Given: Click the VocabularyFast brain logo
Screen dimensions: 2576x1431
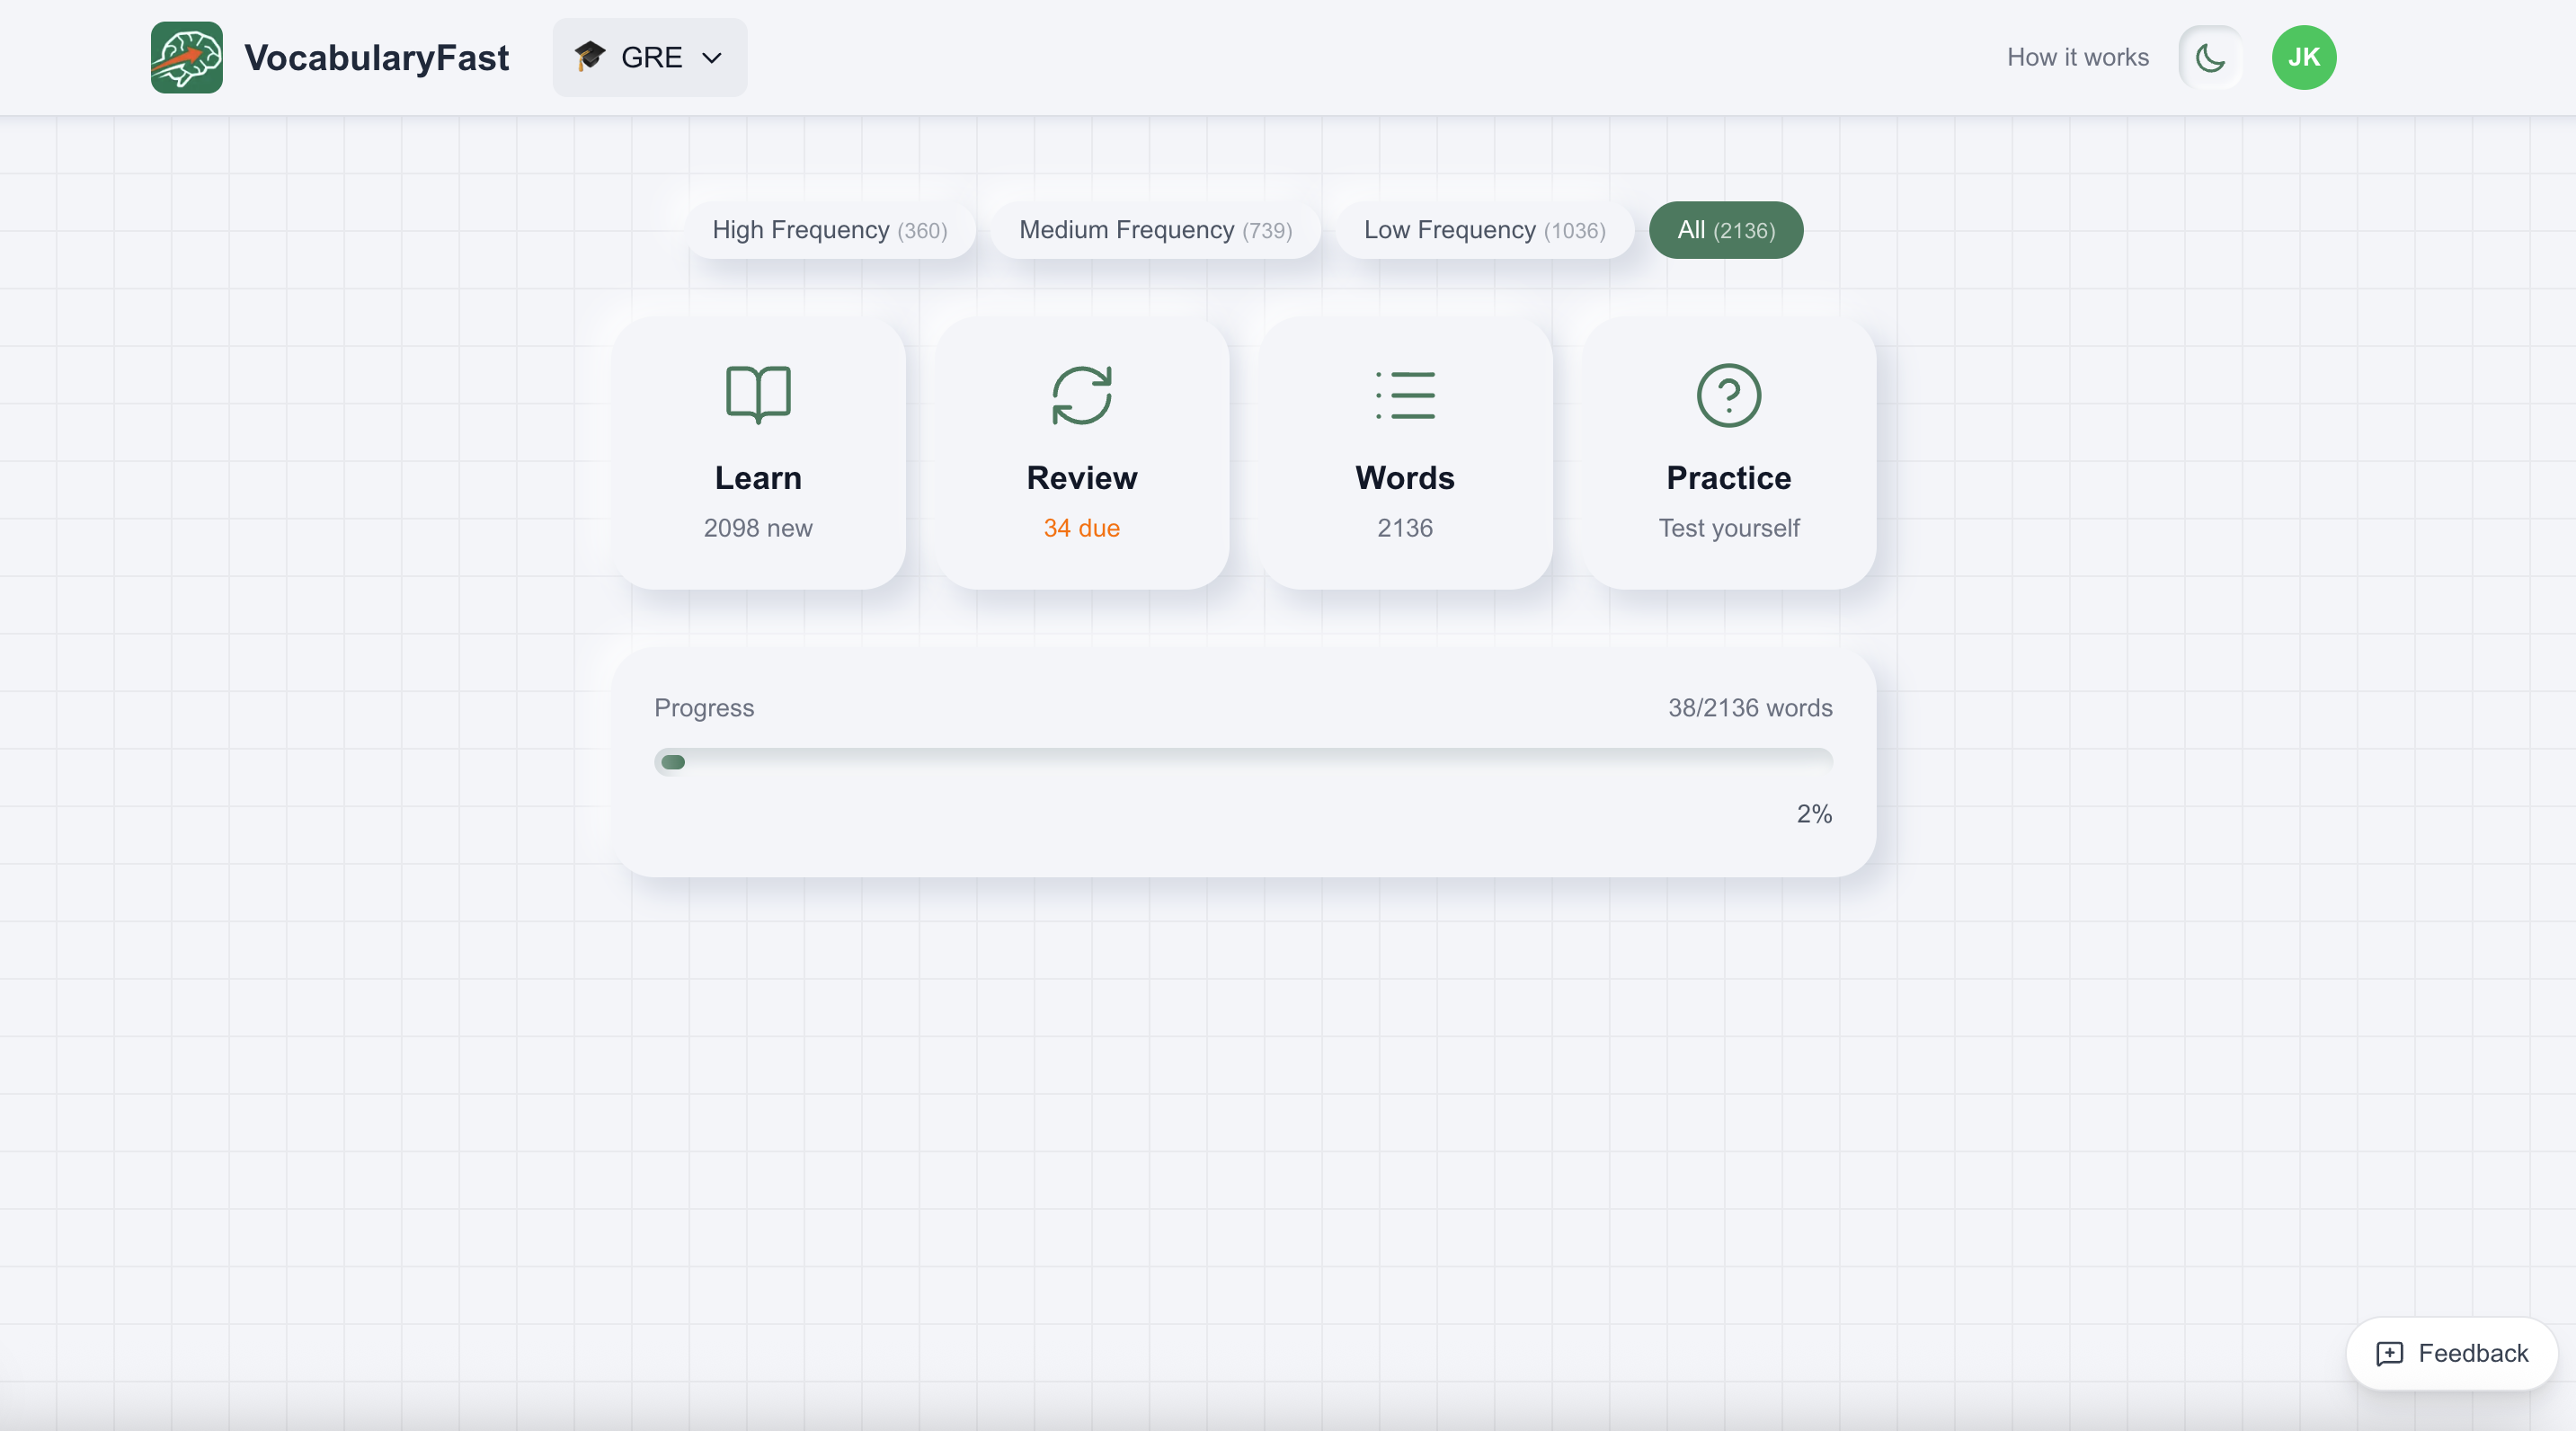Looking at the screenshot, I should (x=186, y=57).
